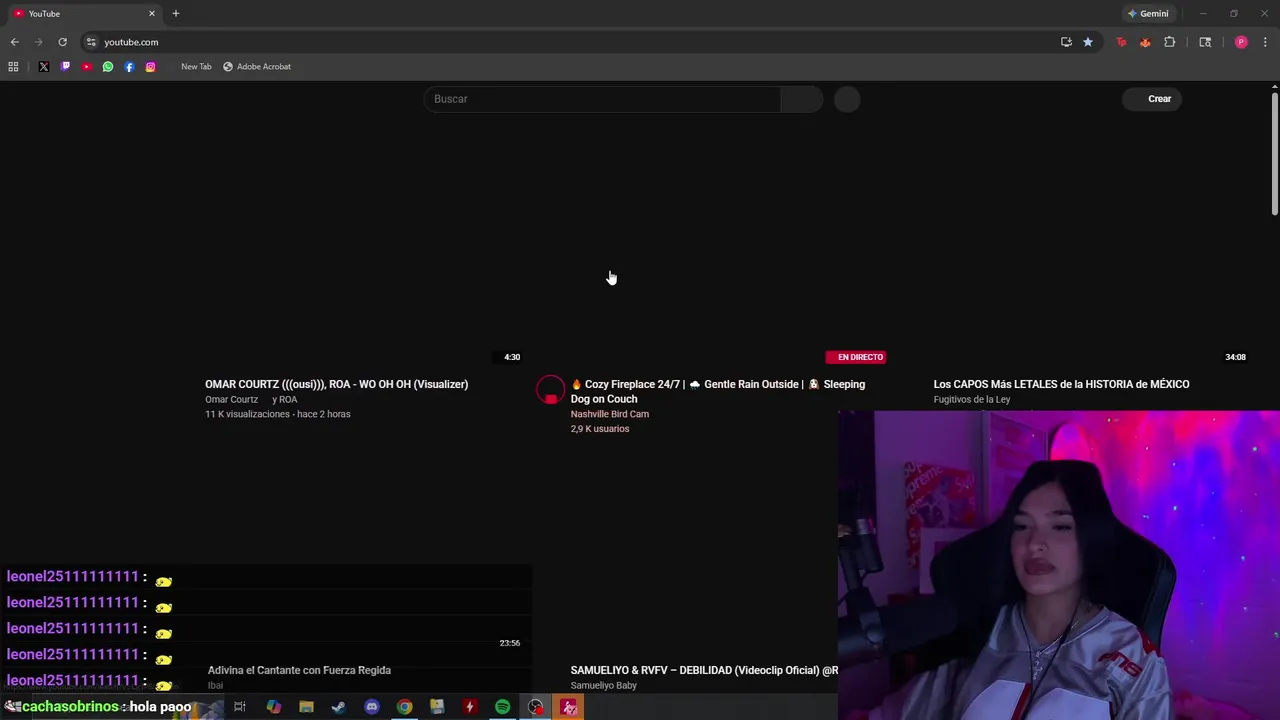Open the MetaMask fox extension
This screenshot has width=1280, height=720.
pos(1145,42)
